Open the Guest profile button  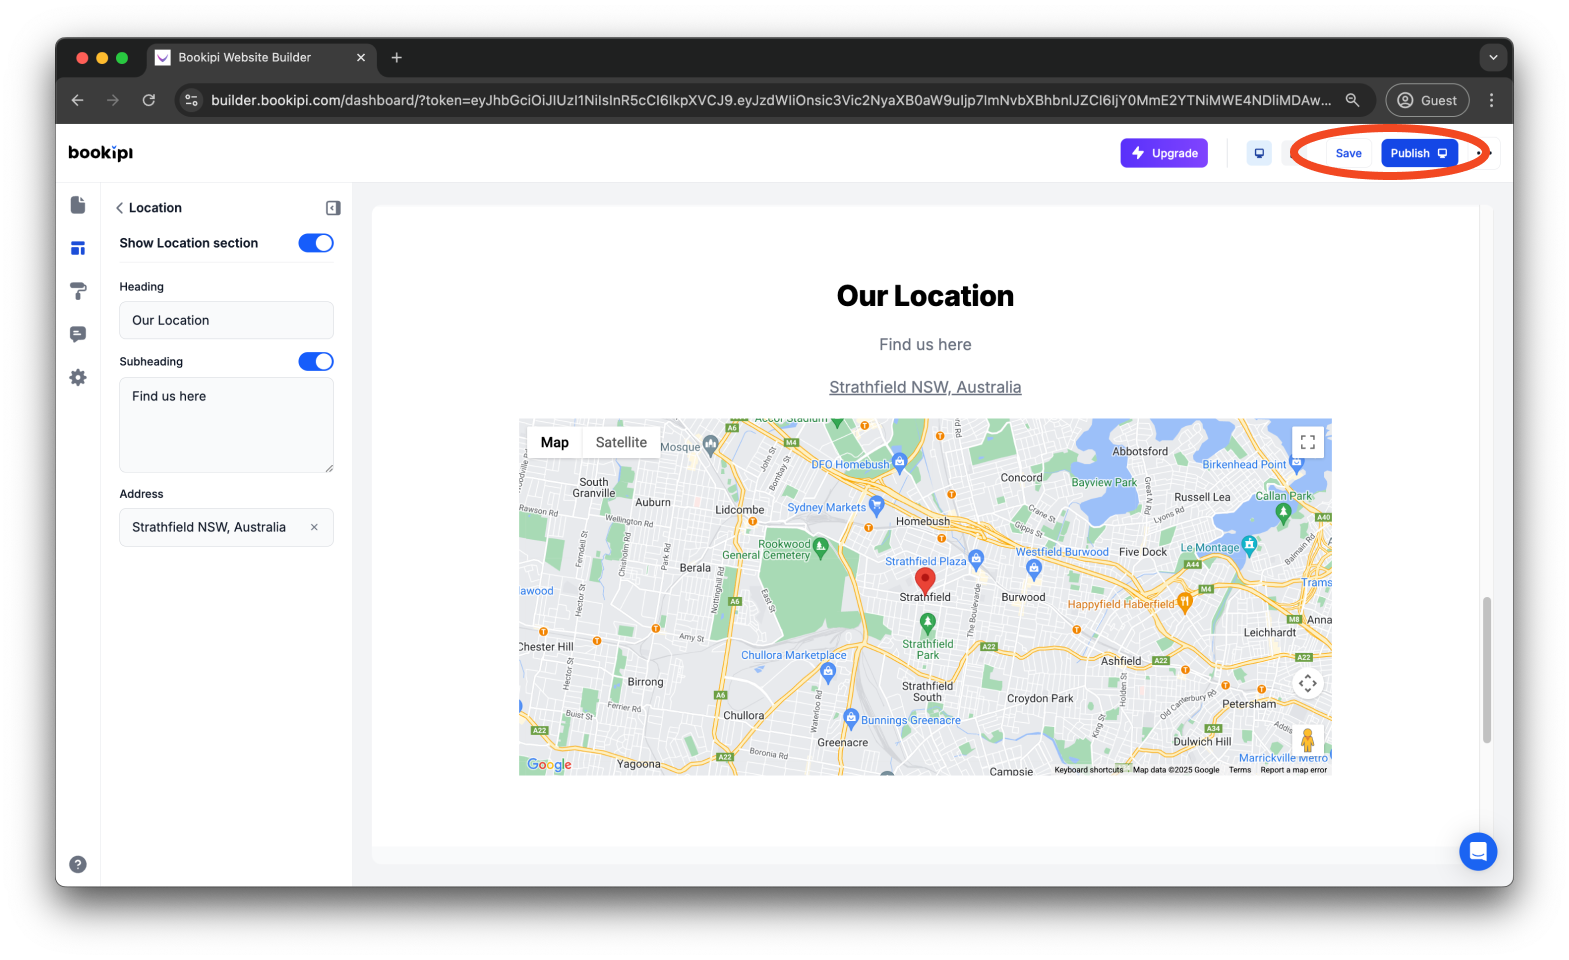point(1427,100)
